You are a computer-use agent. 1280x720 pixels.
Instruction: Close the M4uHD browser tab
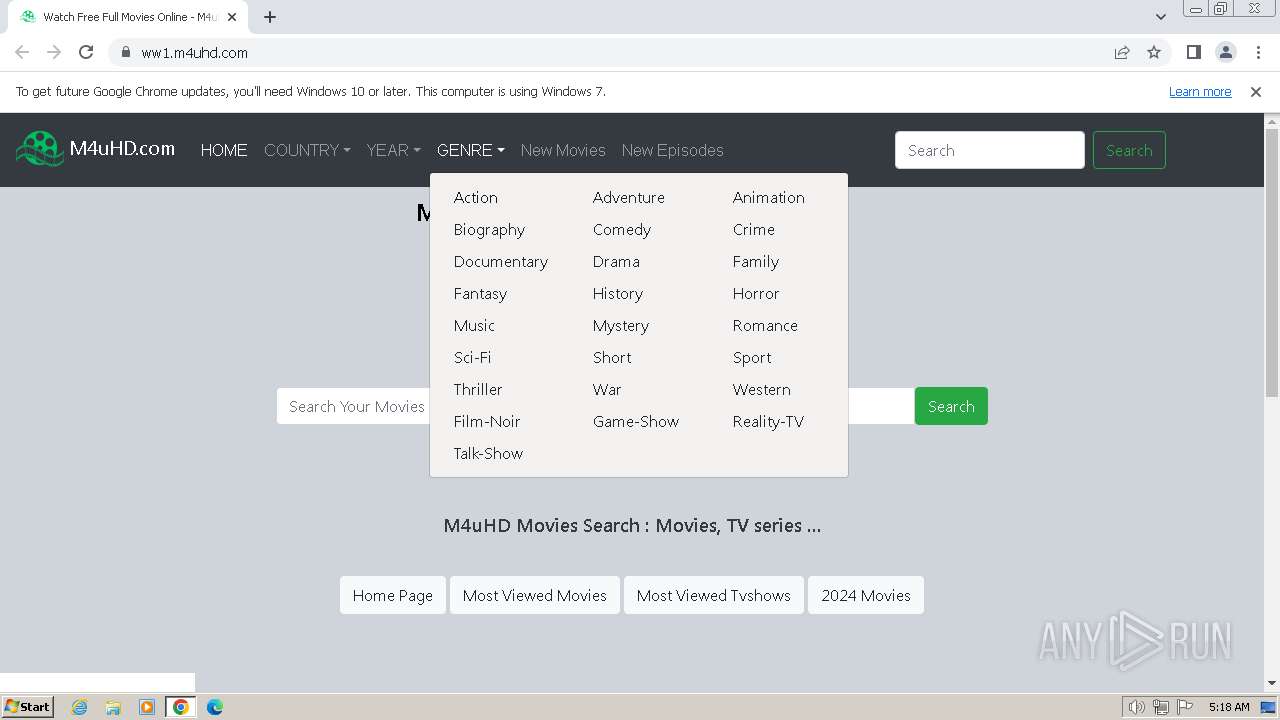pyautogui.click(x=231, y=17)
